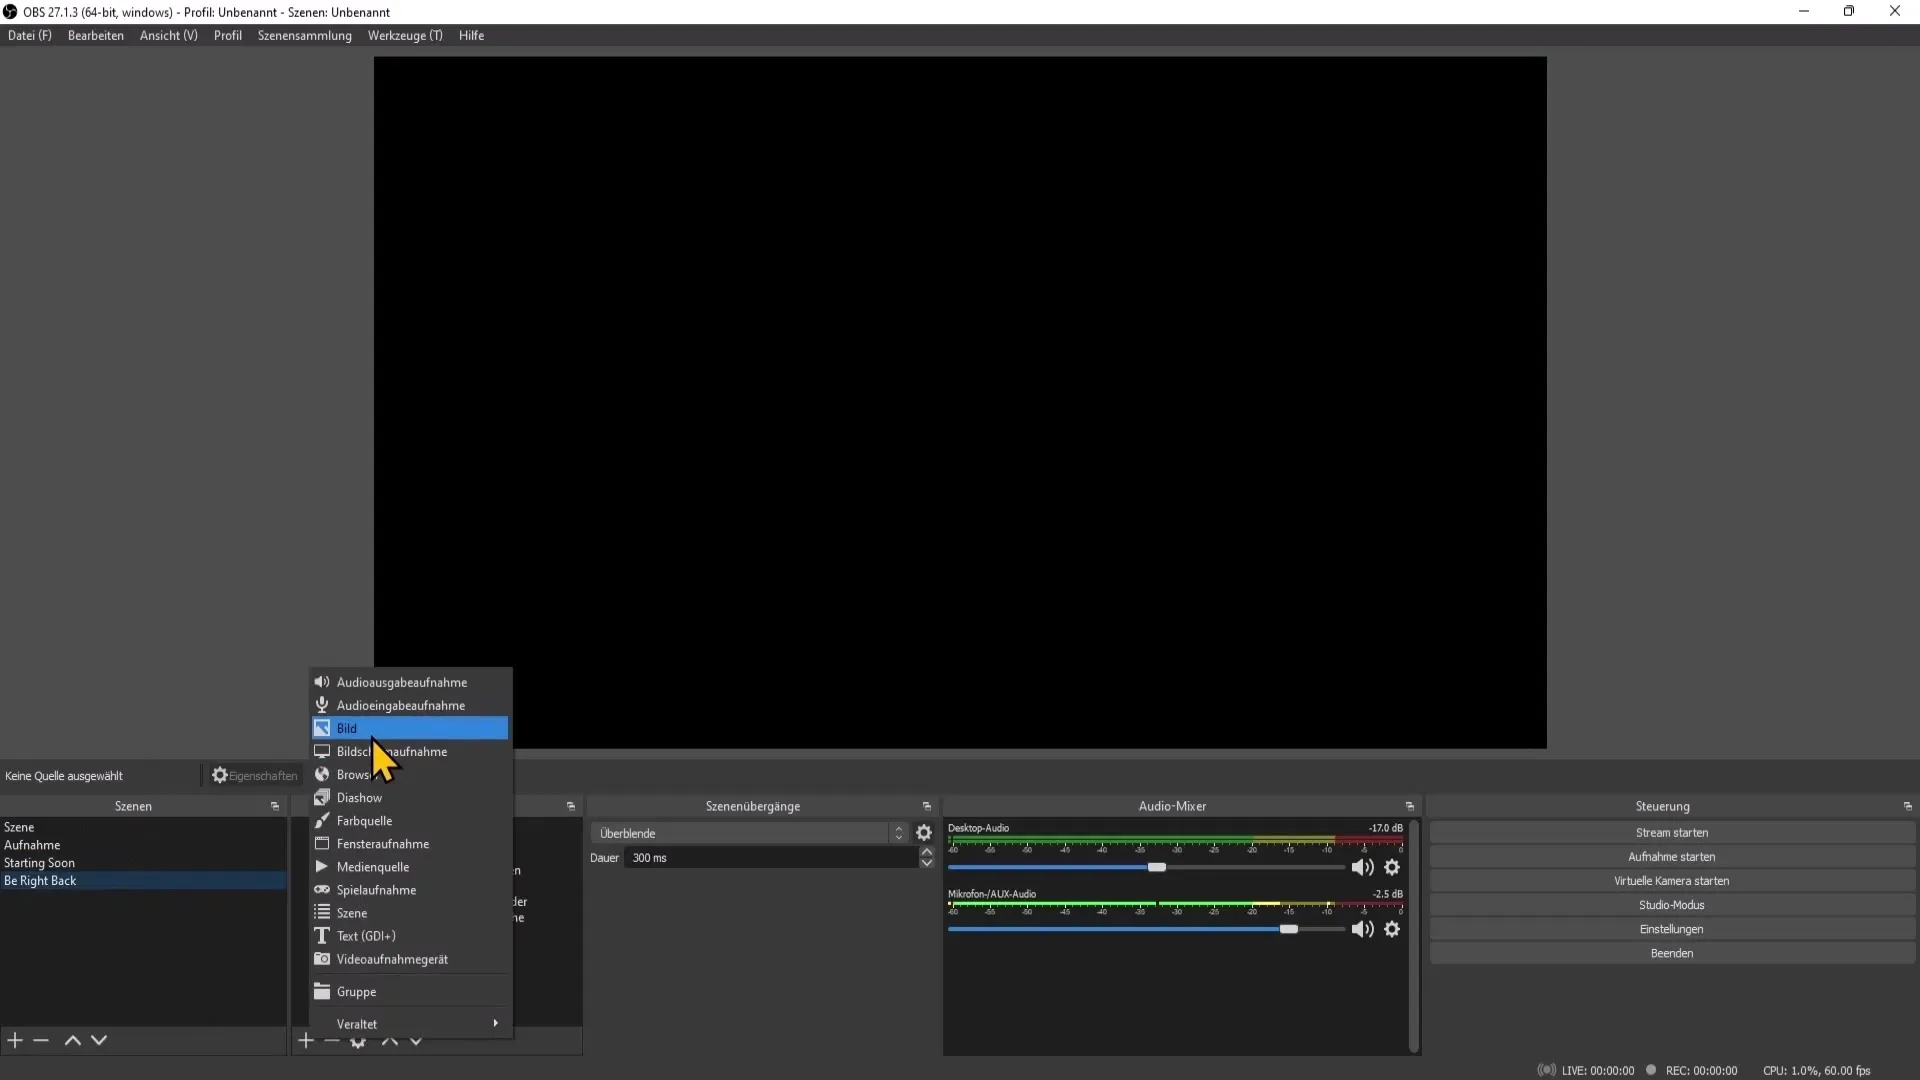Viewport: 1920px width, 1080px height.
Task: Open transition properties gear icon
Action: (x=924, y=833)
